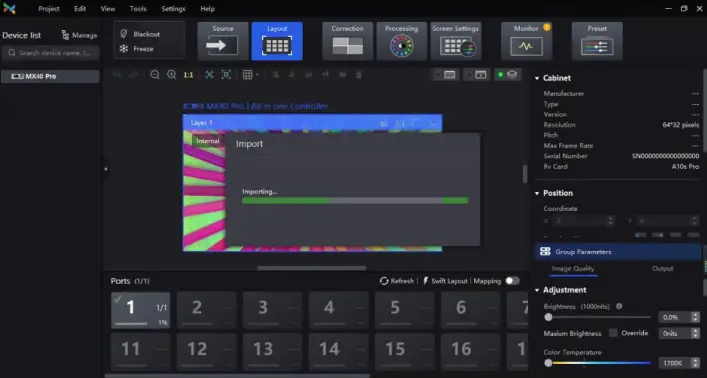
Task: Click the cabinet layers stack icon
Action: (x=512, y=75)
